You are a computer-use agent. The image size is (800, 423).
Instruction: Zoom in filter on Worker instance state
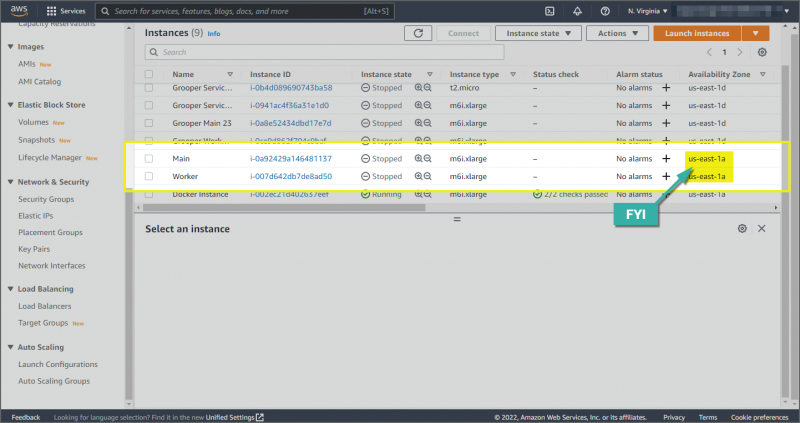418,176
